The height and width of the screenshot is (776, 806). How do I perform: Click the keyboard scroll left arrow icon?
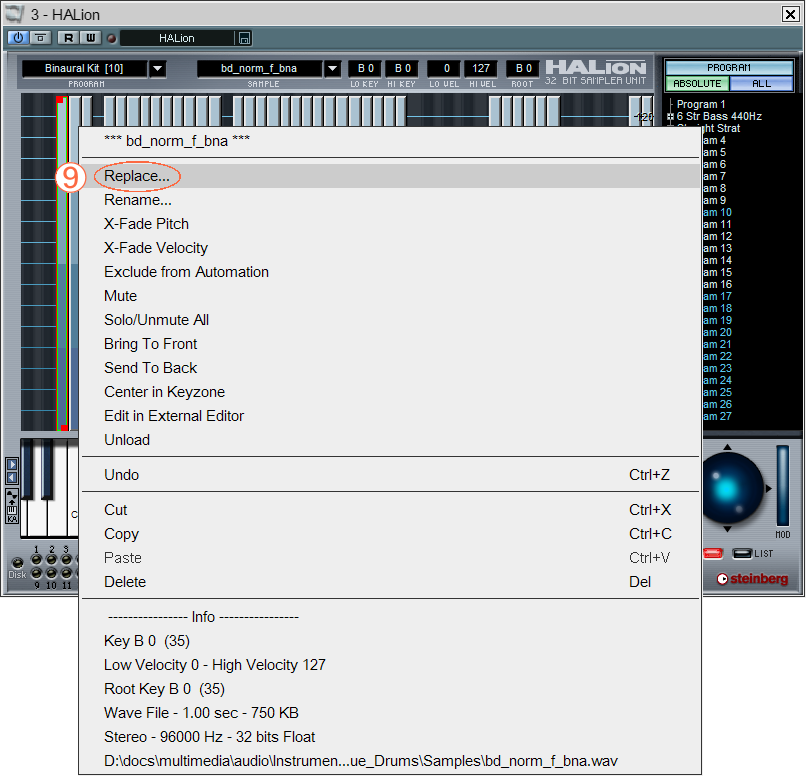pos(12,478)
